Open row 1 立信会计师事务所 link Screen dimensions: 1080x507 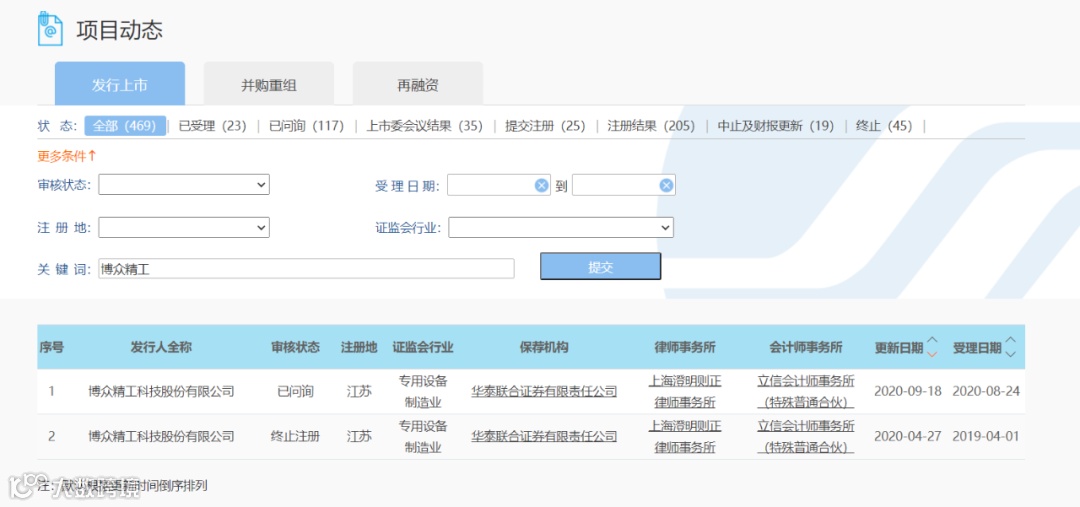806,391
